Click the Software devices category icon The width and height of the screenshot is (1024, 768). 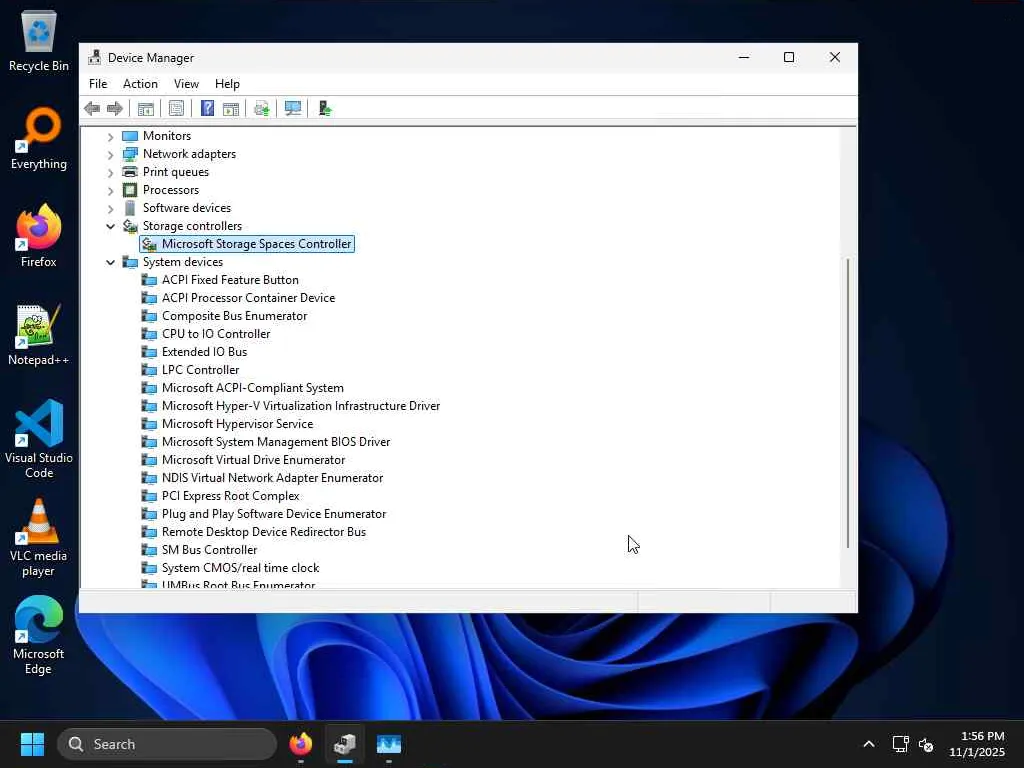pyautogui.click(x=130, y=208)
